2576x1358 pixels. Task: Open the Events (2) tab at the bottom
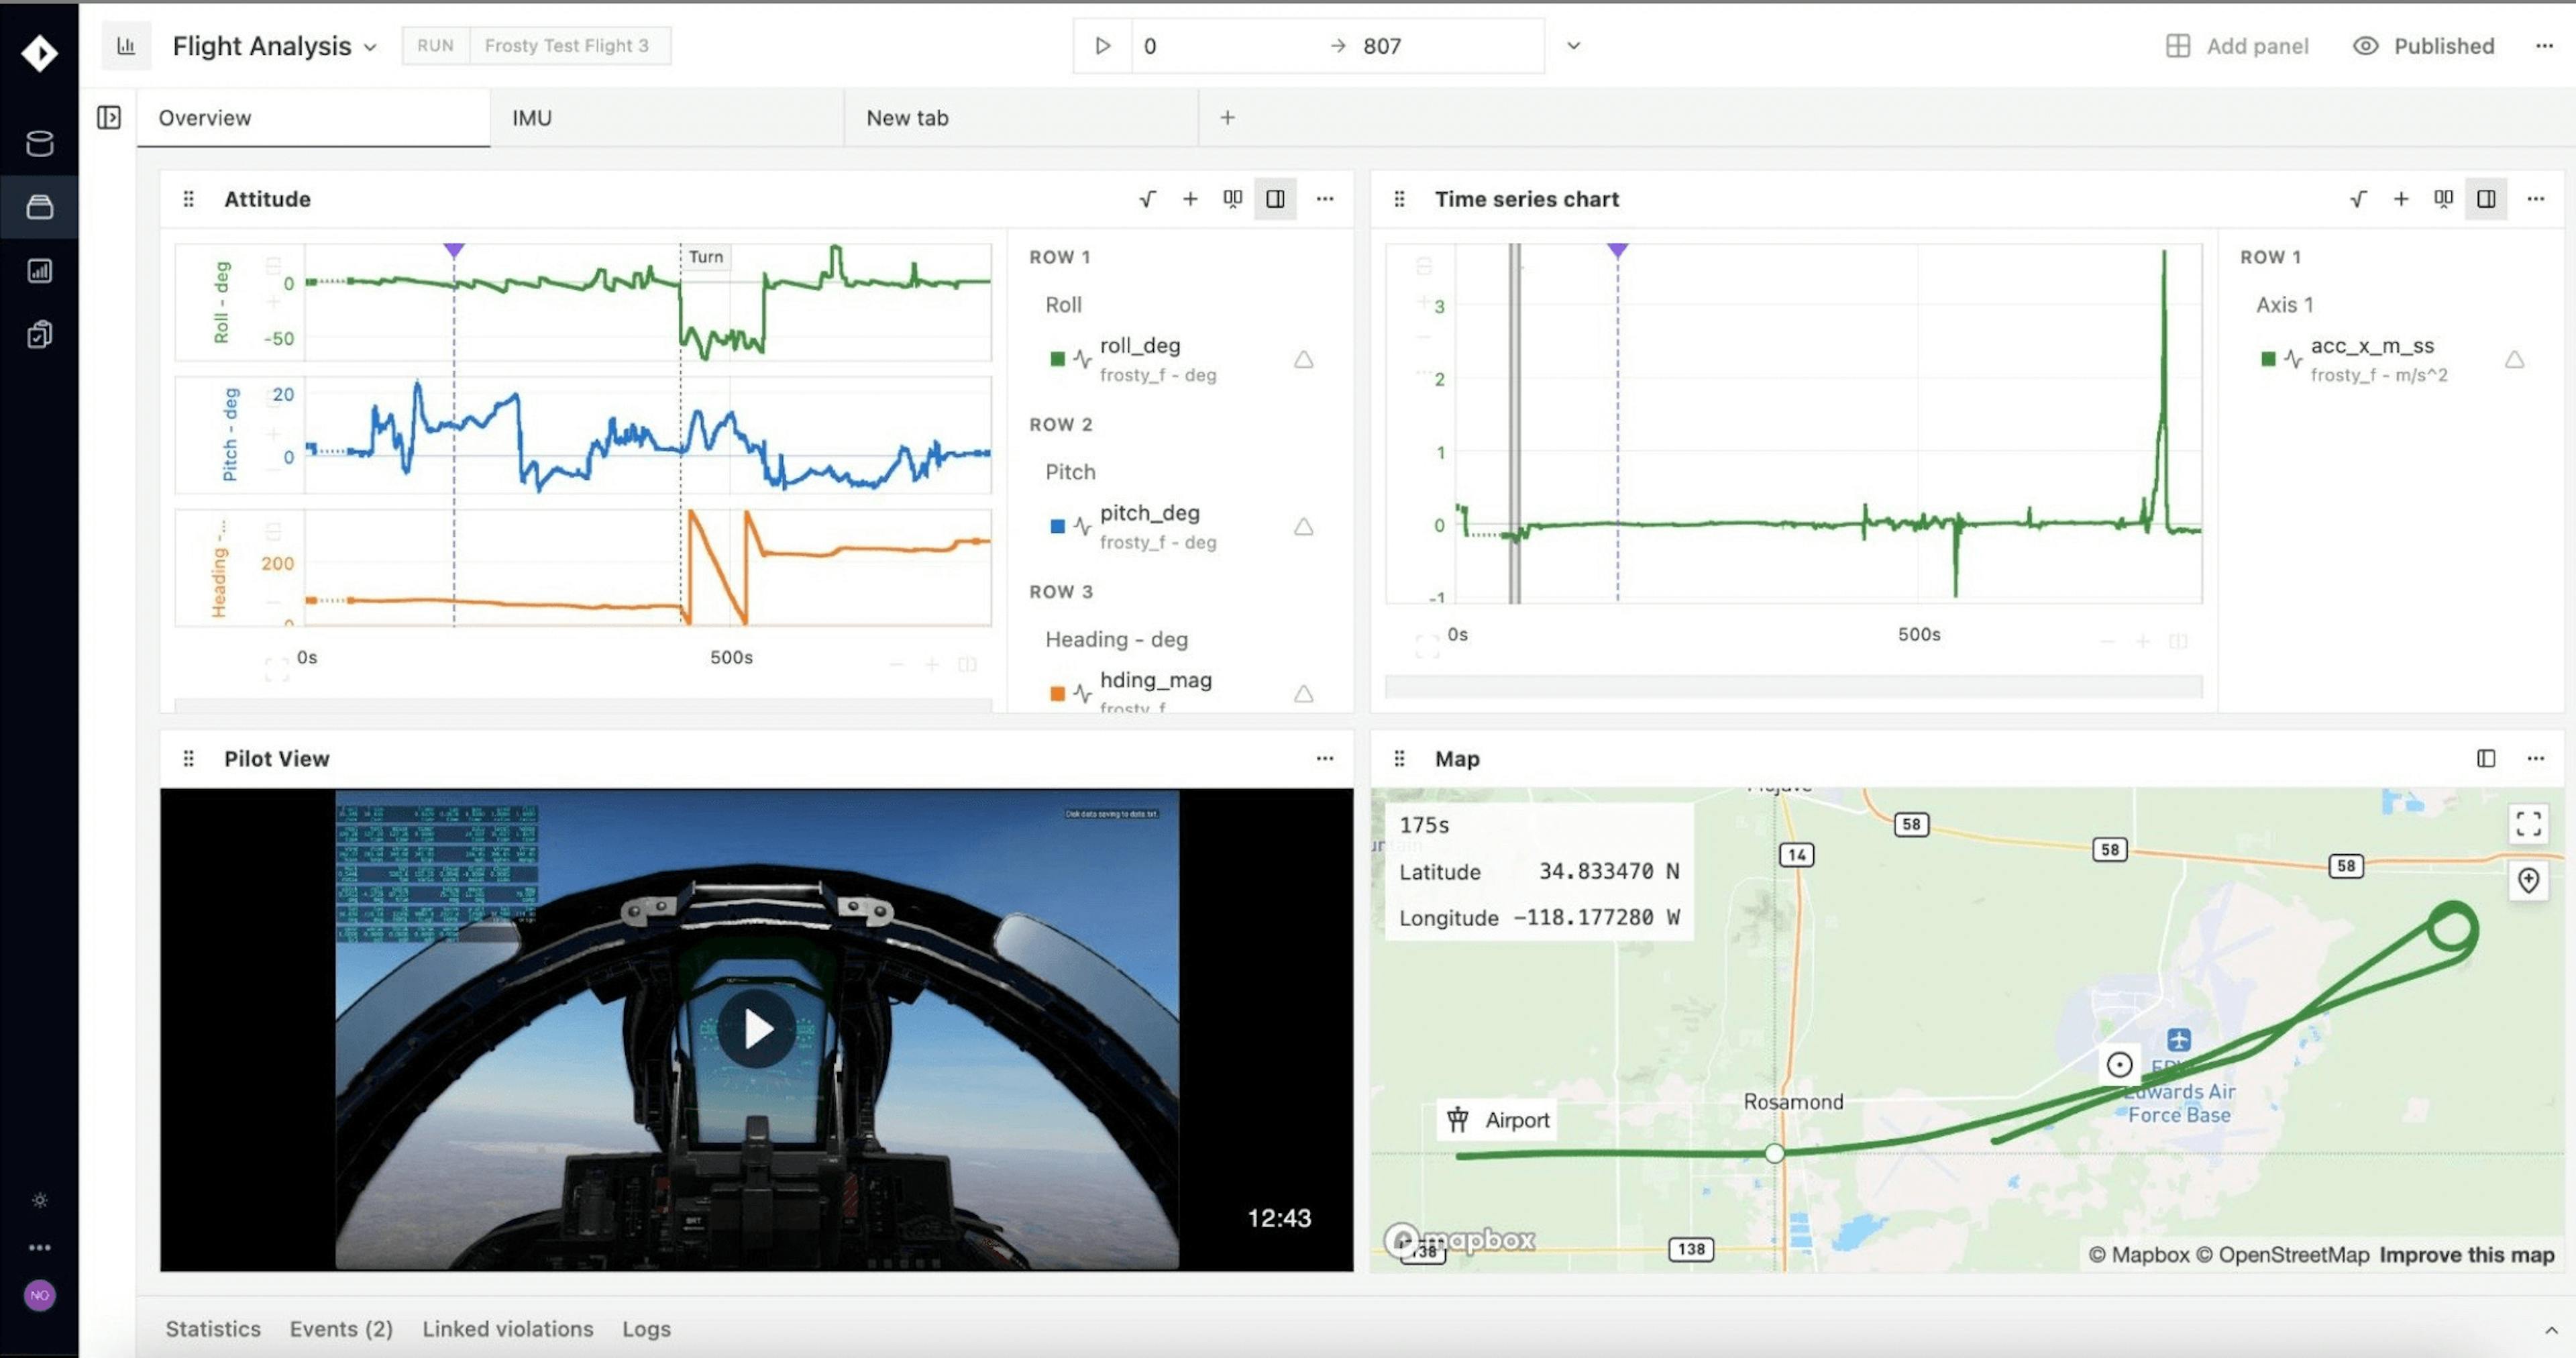pyautogui.click(x=341, y=1329)
